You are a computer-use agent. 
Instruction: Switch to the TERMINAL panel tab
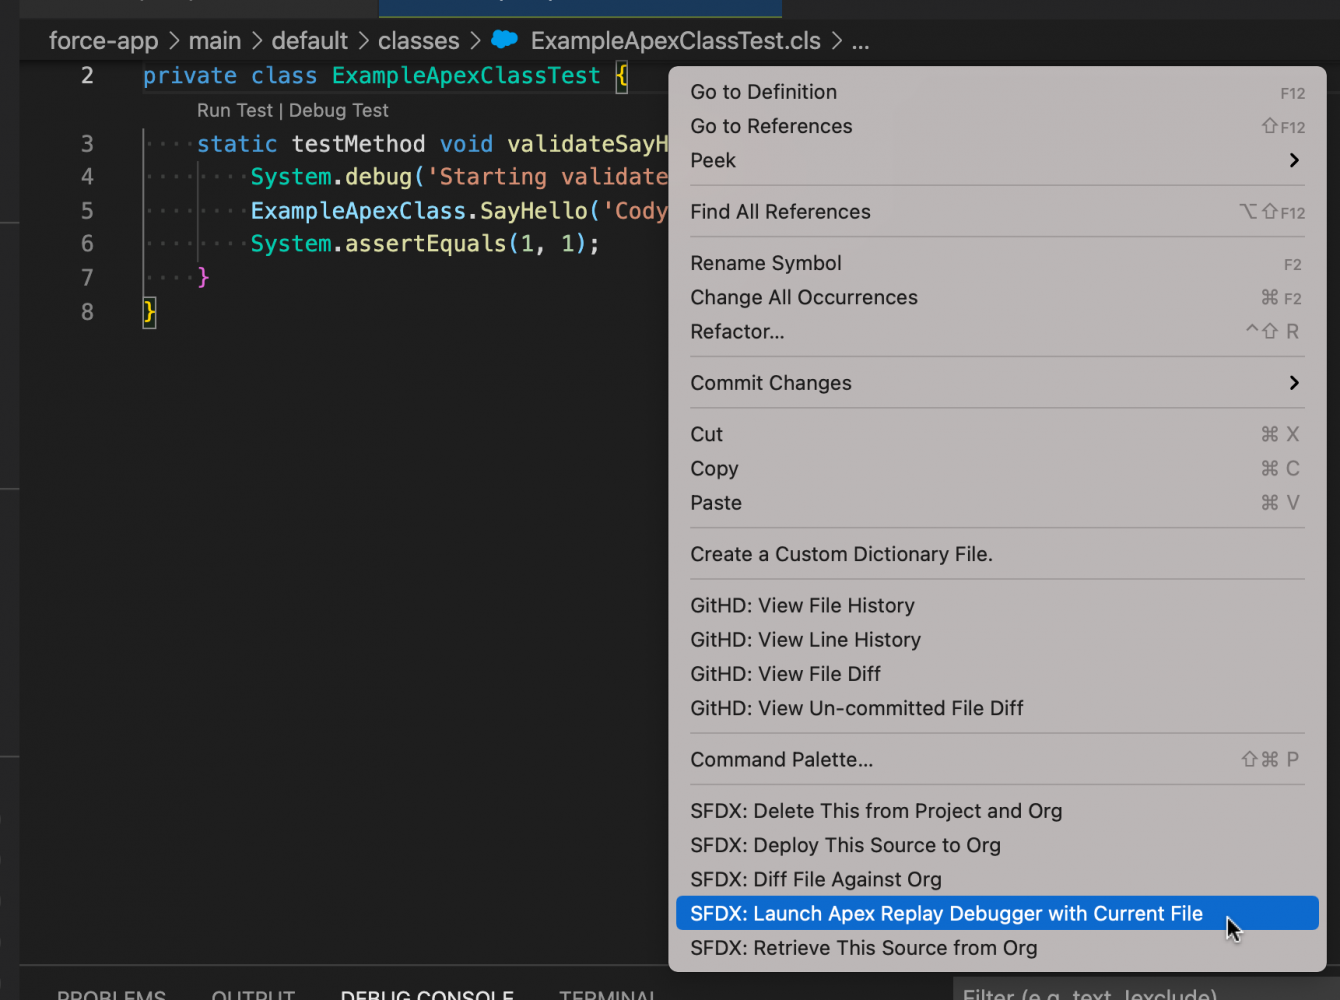[x=607, y=995]
